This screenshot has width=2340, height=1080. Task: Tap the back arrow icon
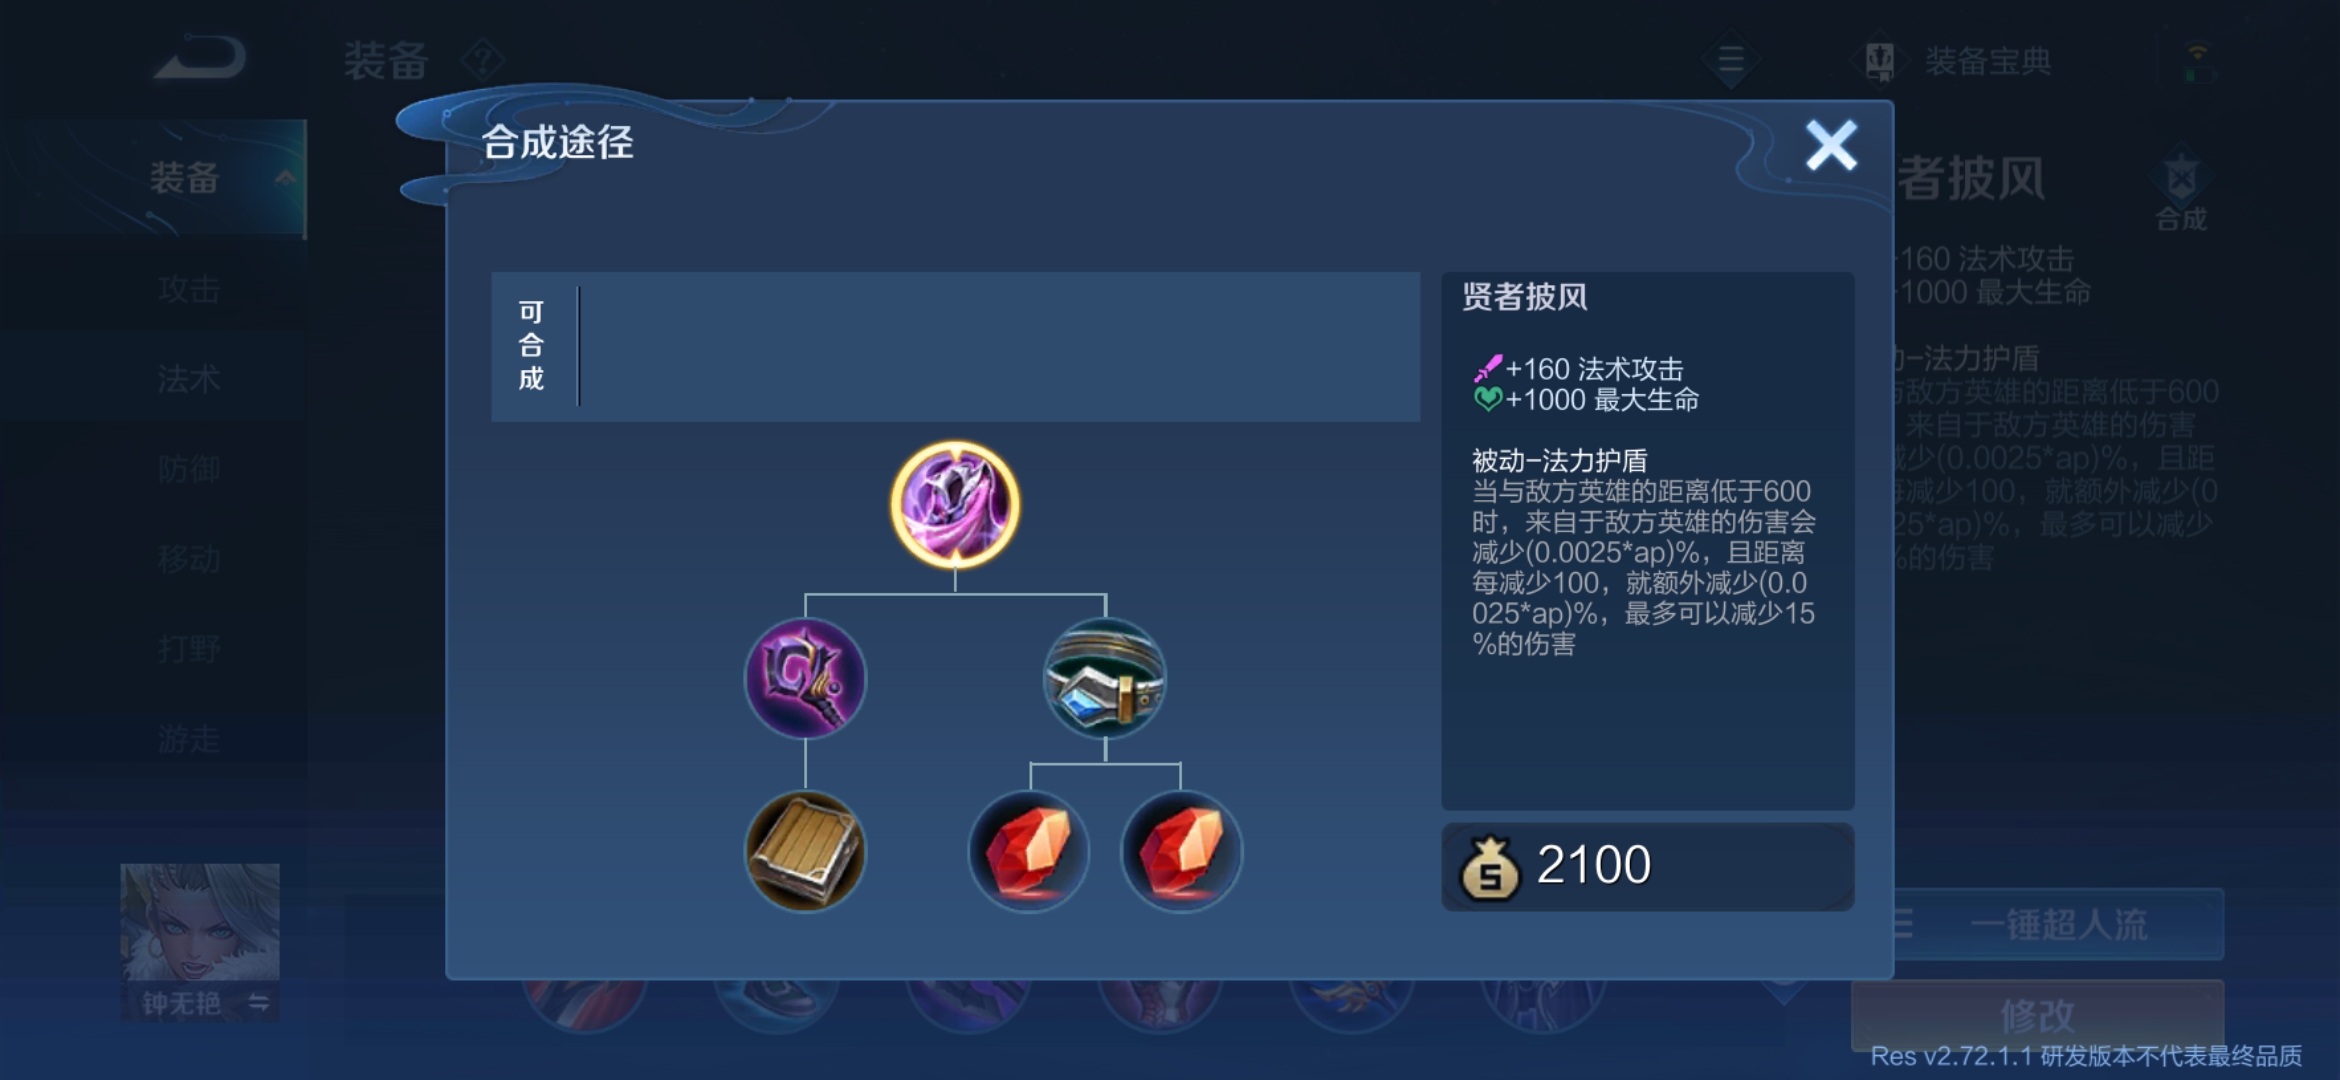click(x=199, y=58)
